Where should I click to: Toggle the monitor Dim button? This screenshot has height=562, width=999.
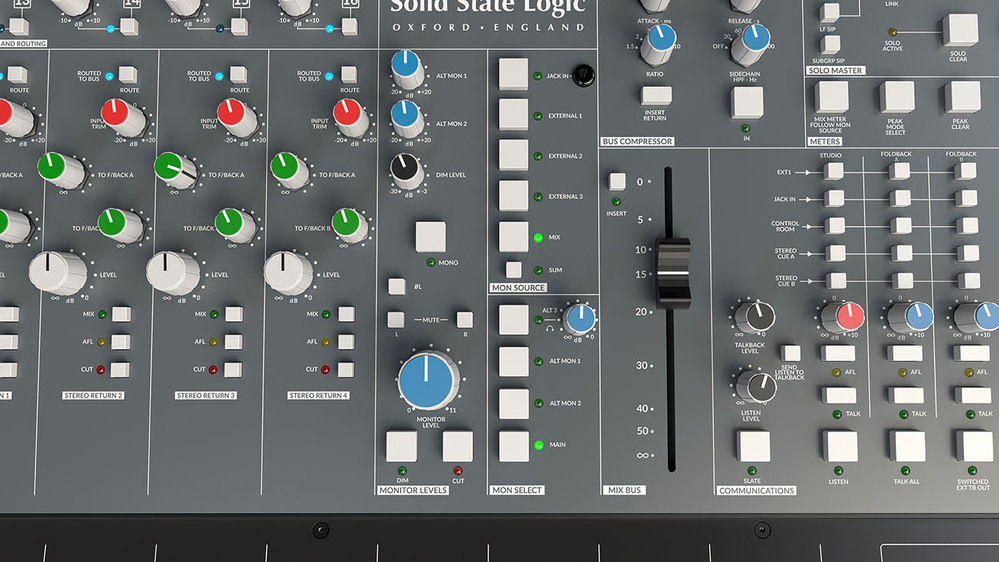[402, 445]
